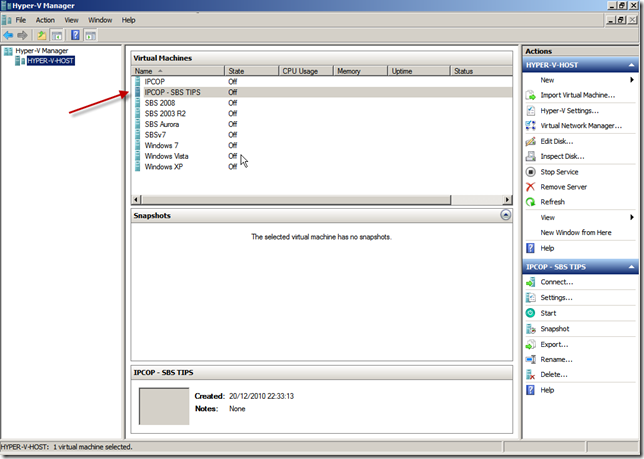This screenshot has width=644, height=459.
Task: Open Virtual Network Manager via its icon
Action: pyautogui.click(x=532, y=126)
